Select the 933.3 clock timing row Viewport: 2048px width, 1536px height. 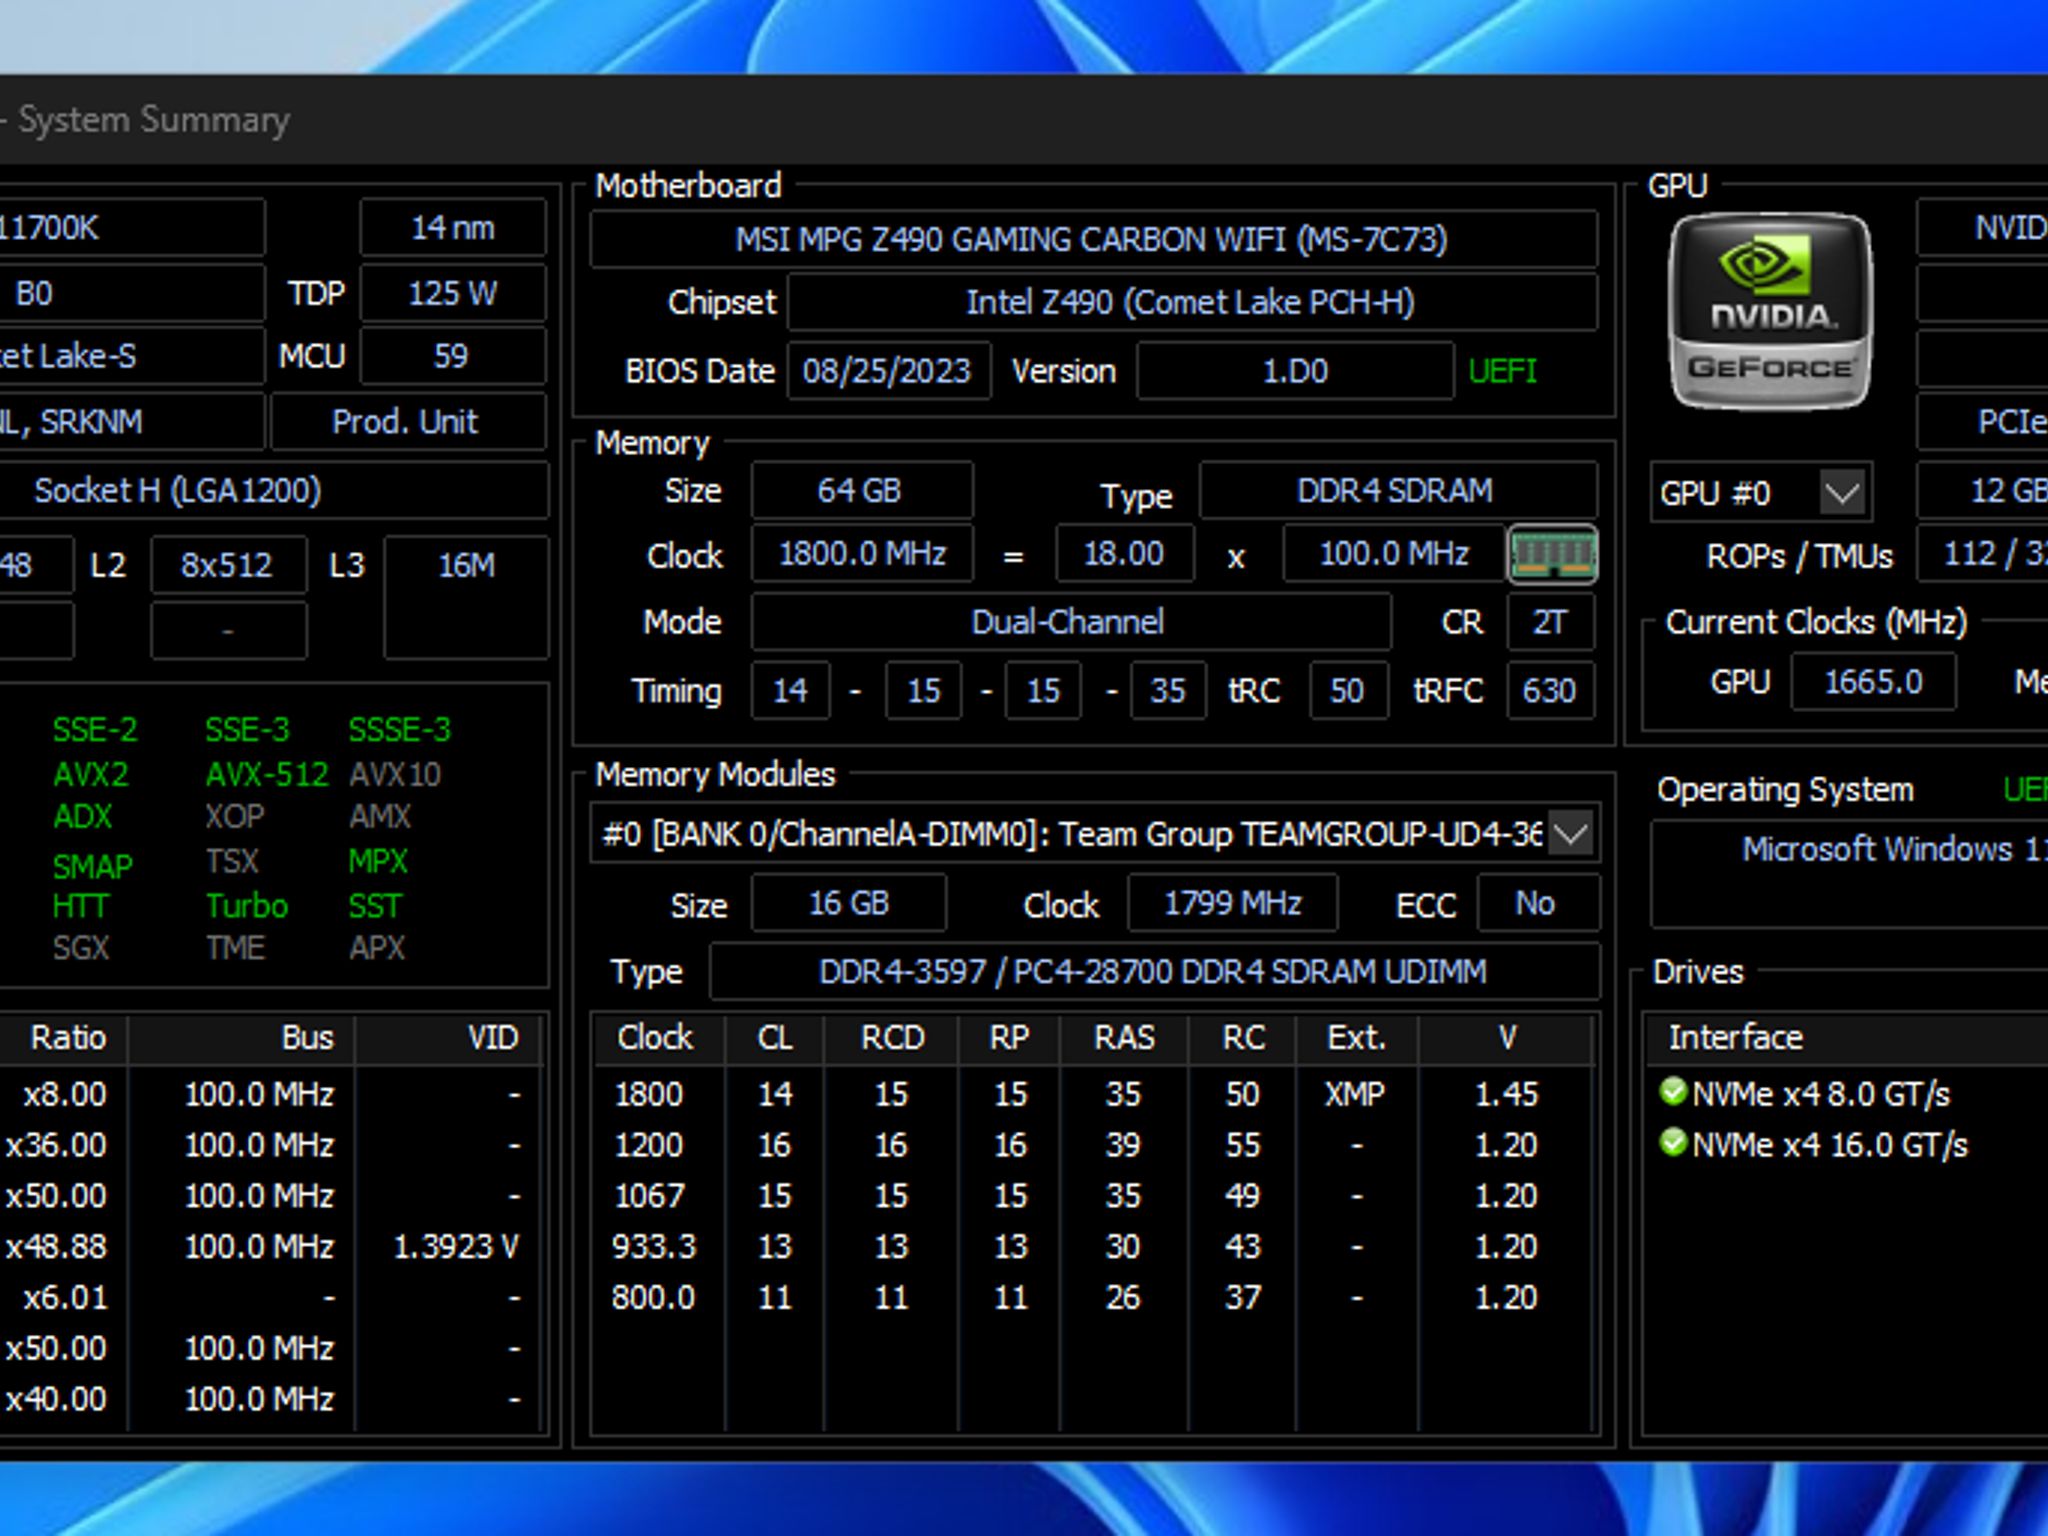click(1092, 1246)
